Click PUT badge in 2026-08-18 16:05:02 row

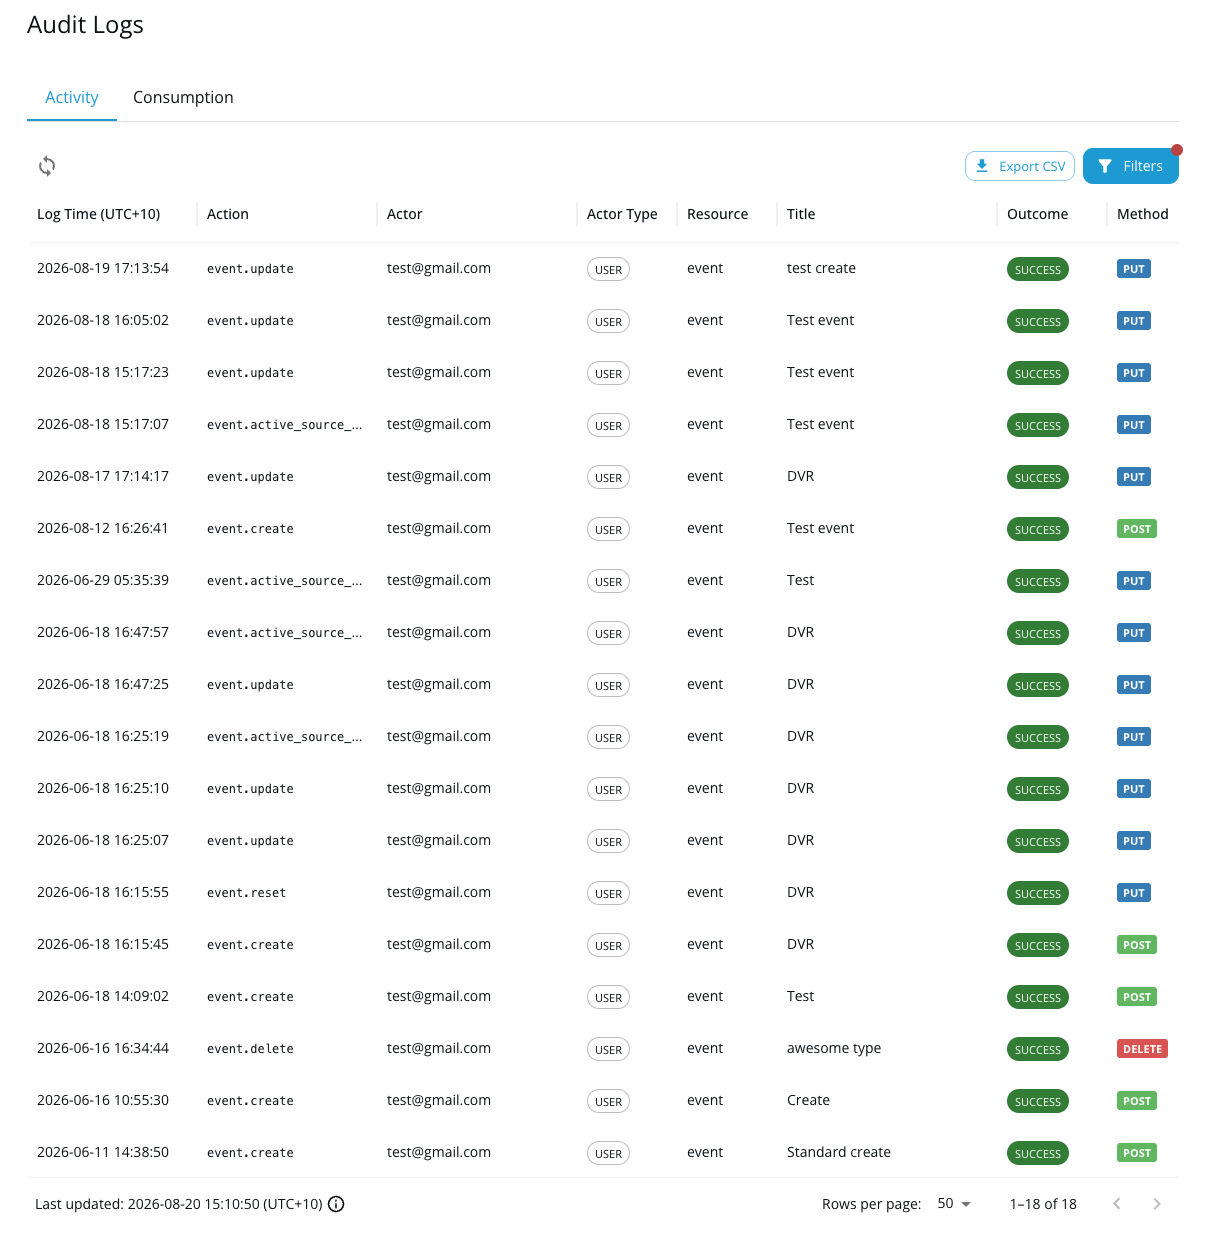tap(1133, 321)
